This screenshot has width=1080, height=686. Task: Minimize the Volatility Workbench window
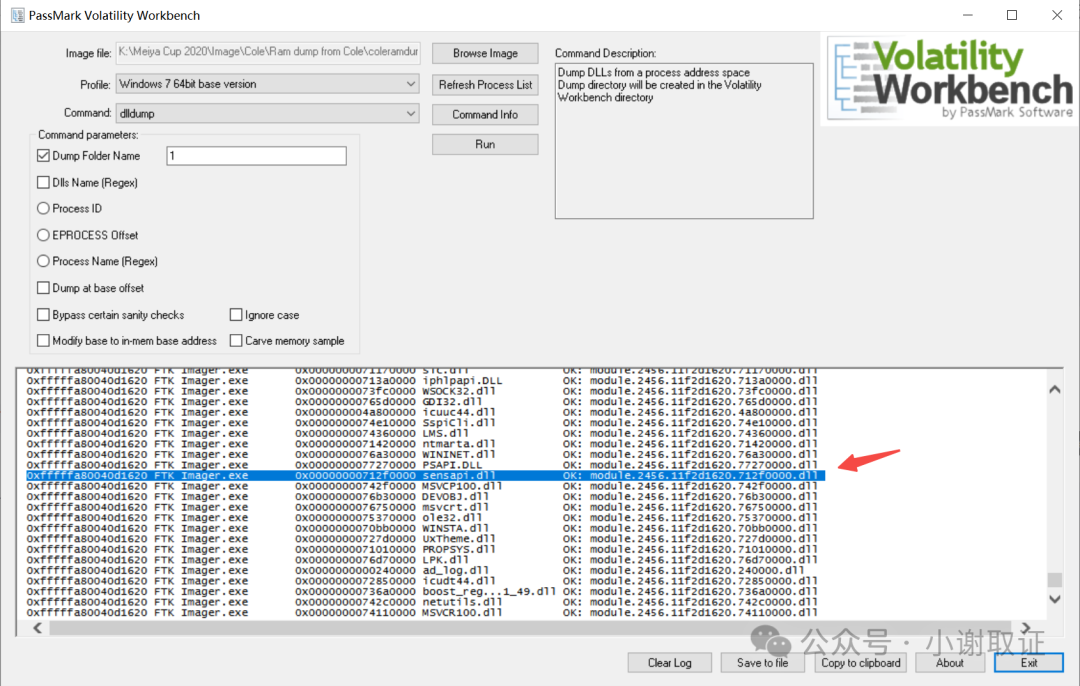pyautogui.click(x=968, y=15)
